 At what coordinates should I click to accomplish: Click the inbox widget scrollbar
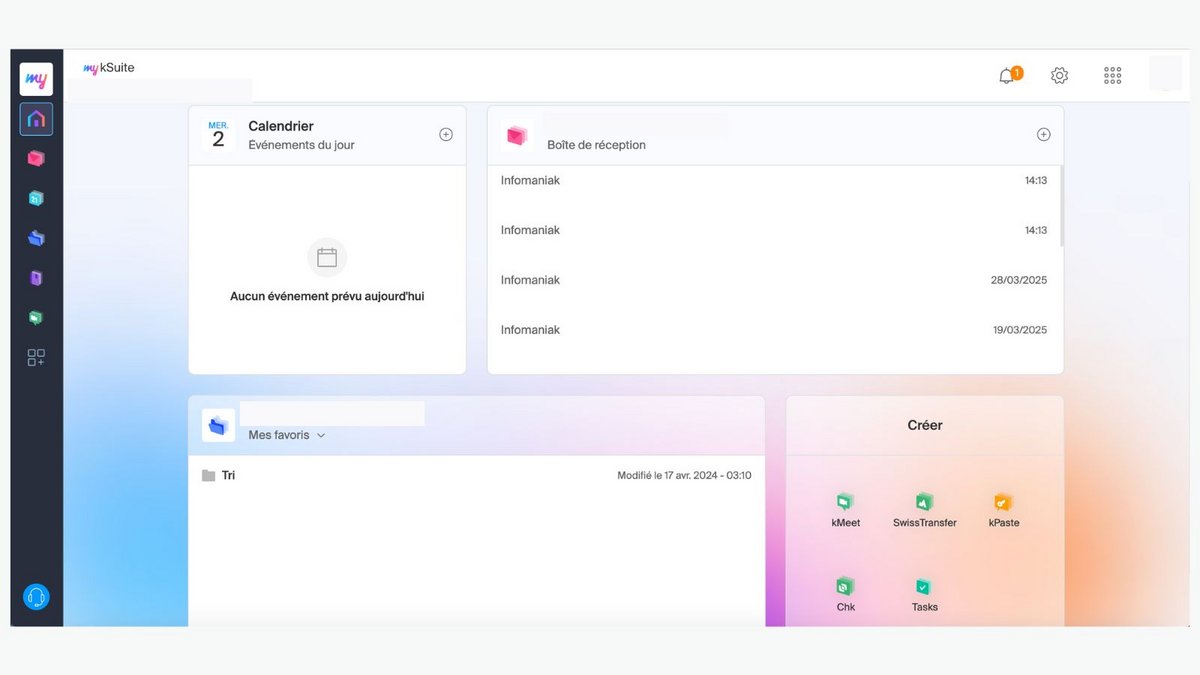(1060, 206)
